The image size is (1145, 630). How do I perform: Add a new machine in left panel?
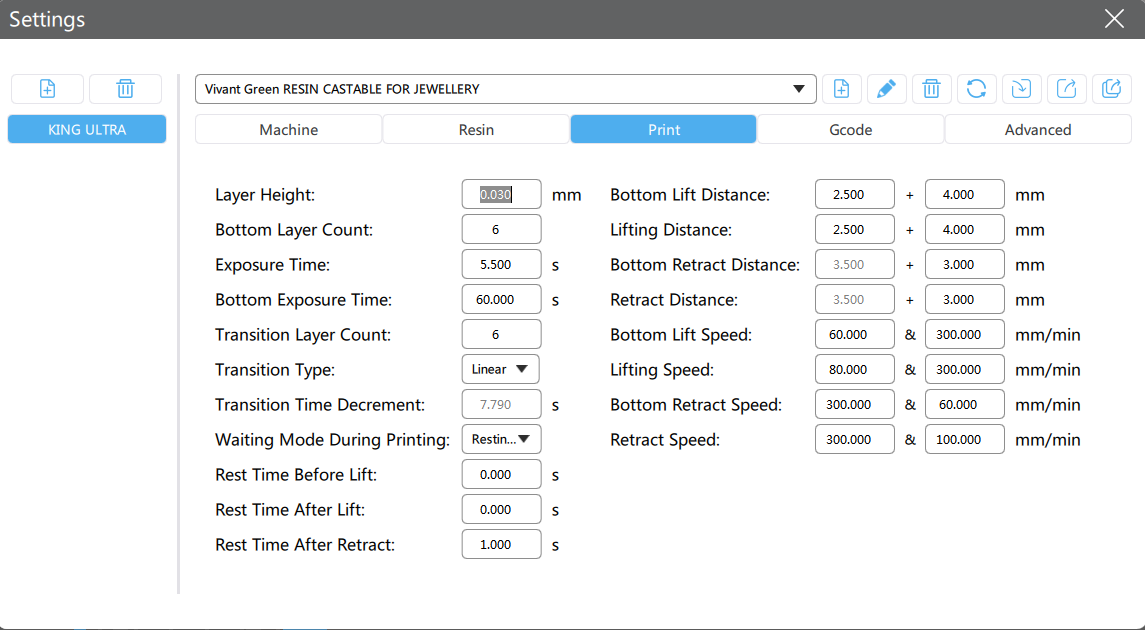47,89
